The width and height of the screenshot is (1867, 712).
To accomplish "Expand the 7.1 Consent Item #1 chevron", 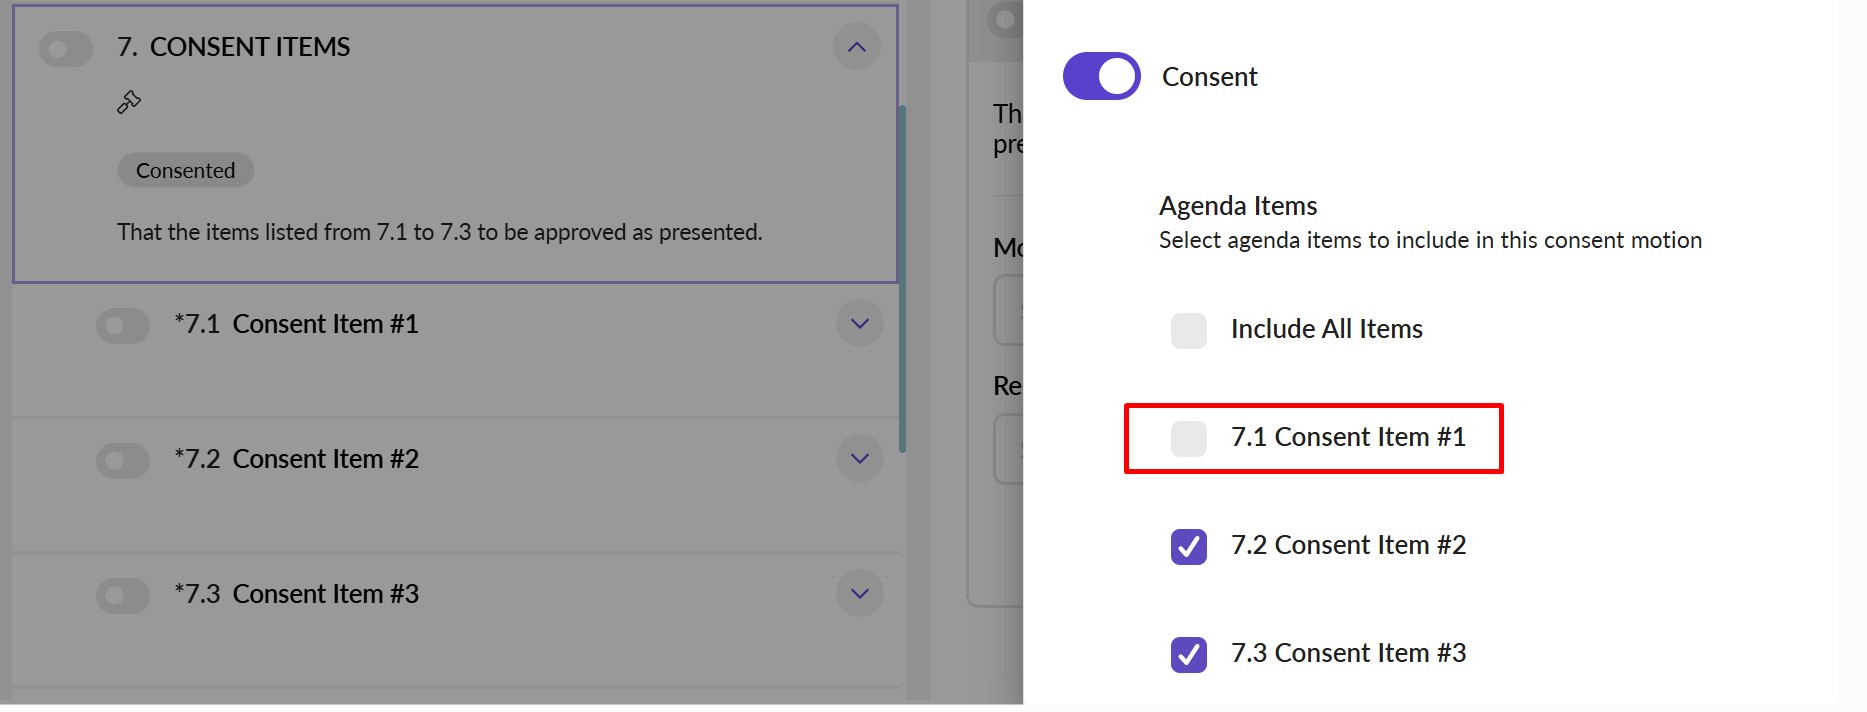I will [x=859, y=324].
